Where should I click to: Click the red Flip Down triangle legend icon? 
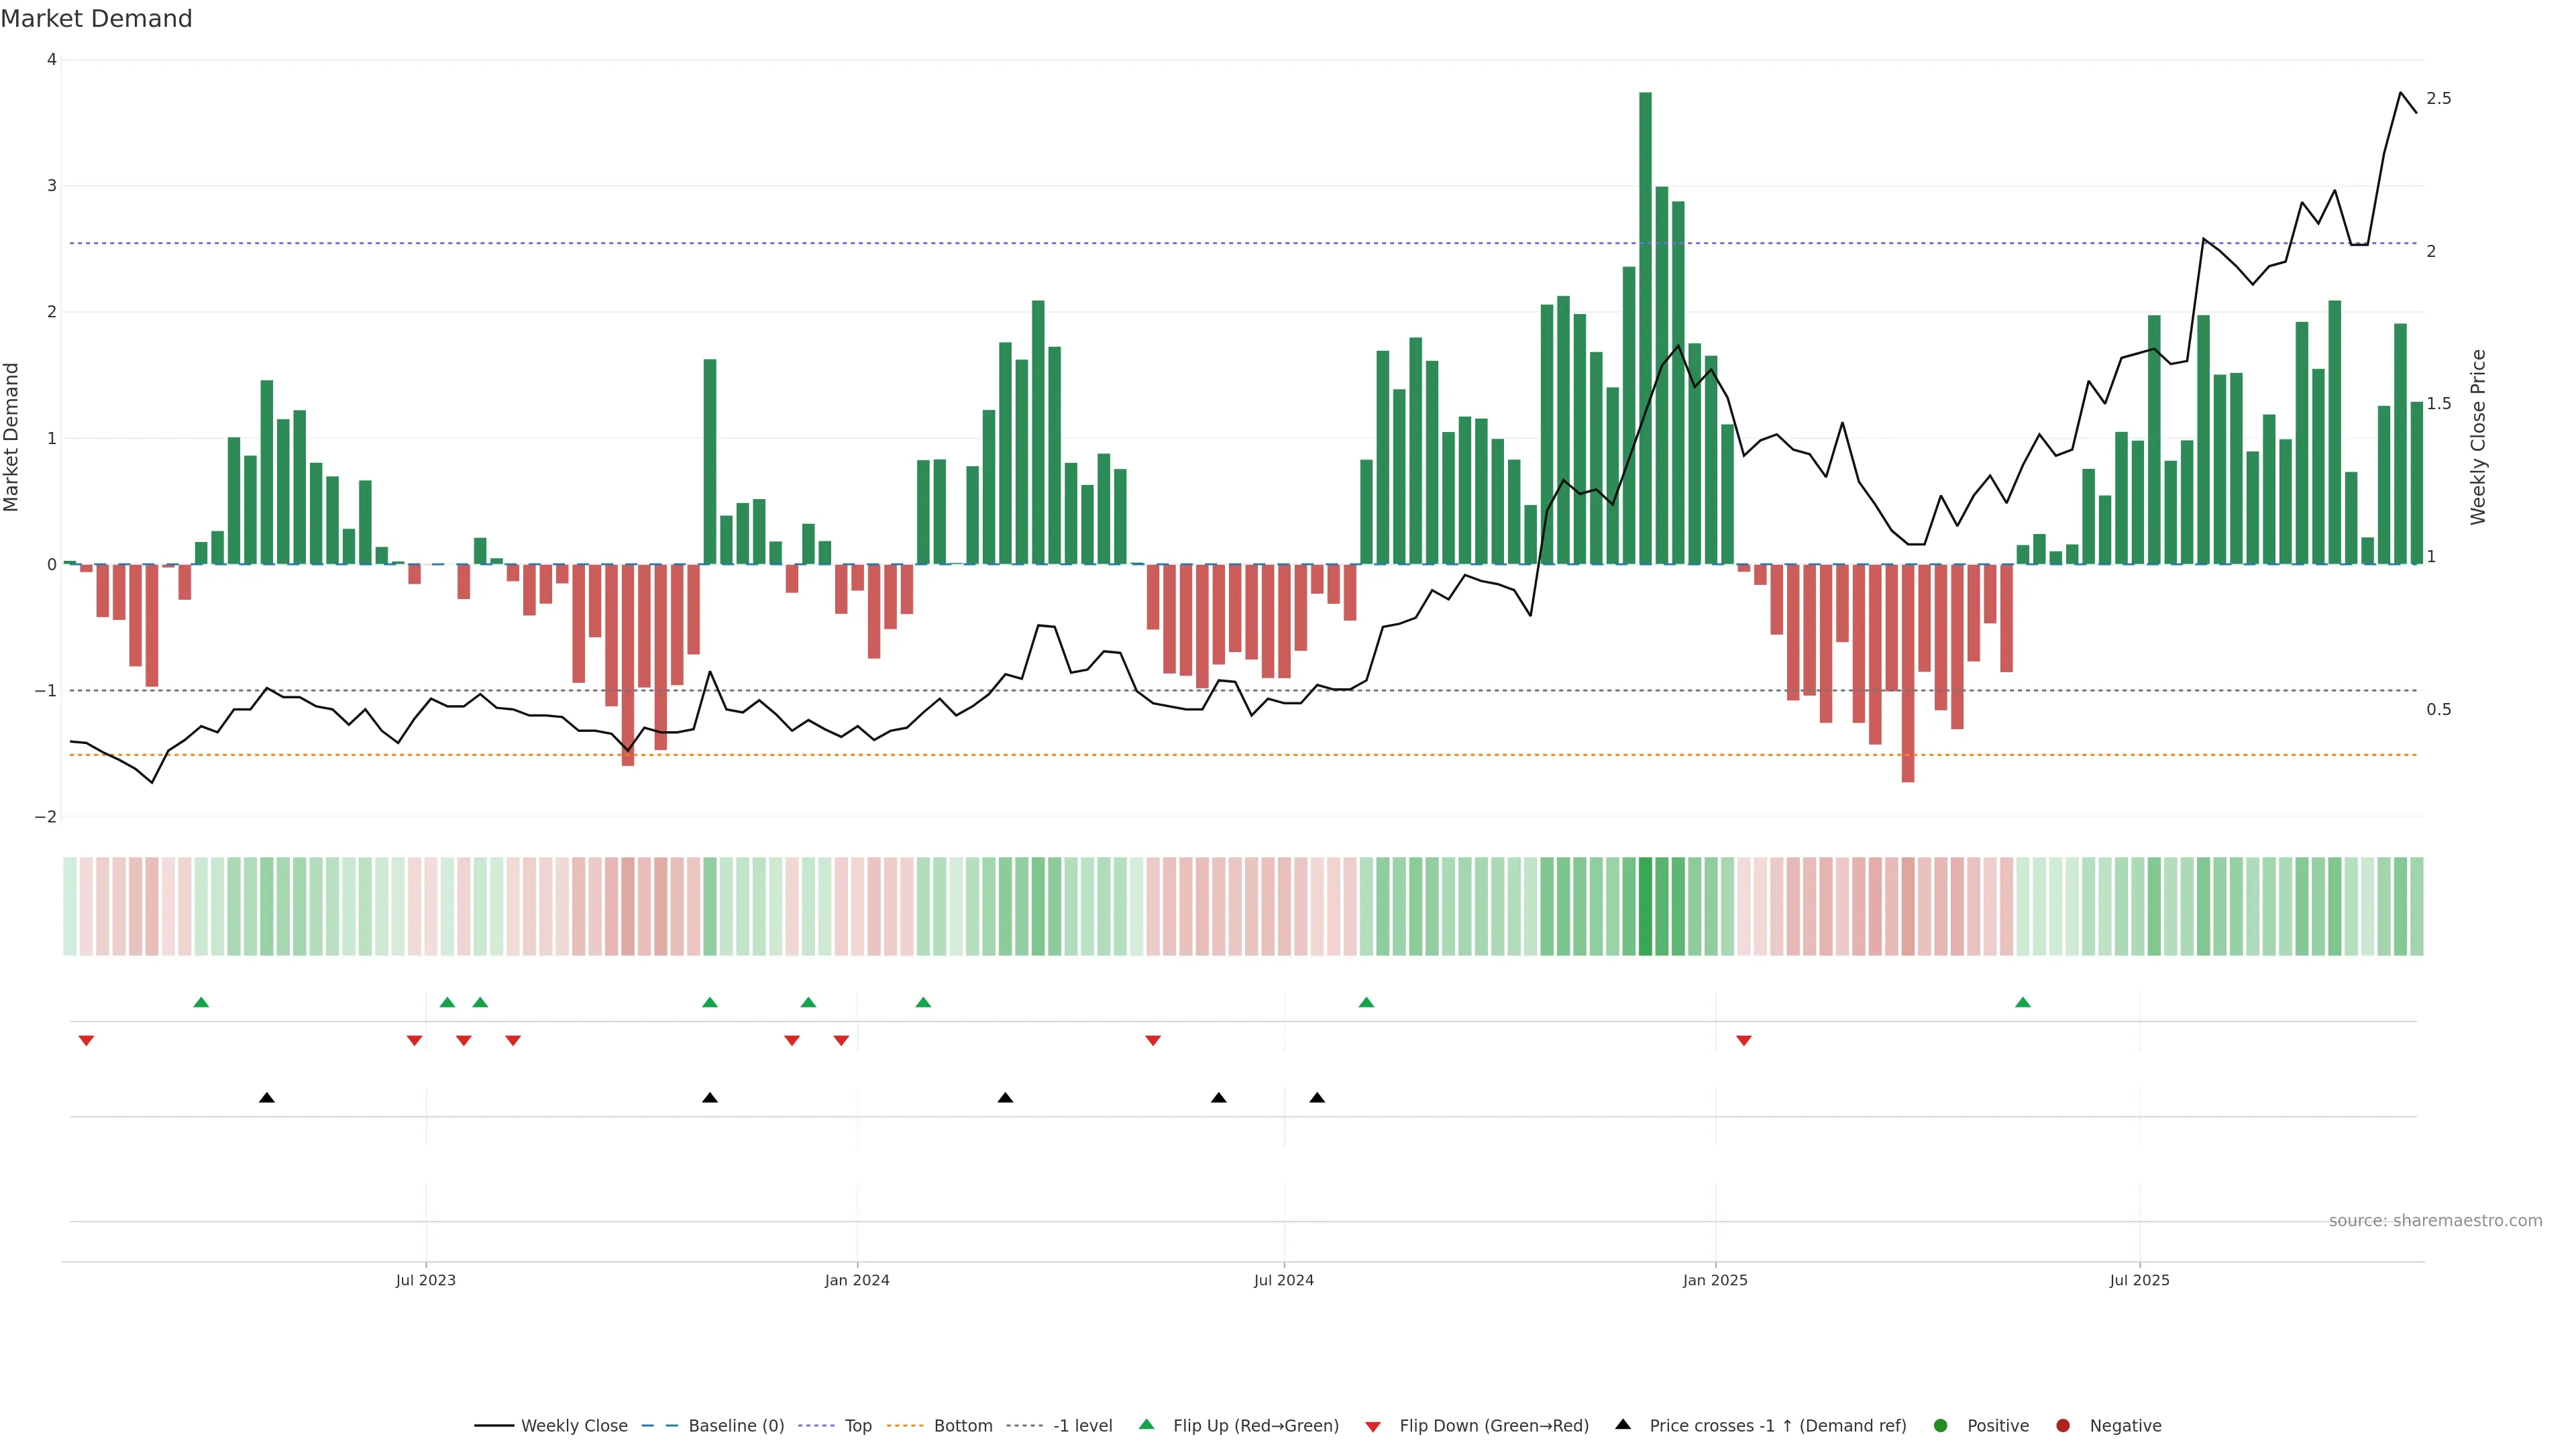1373,1426
